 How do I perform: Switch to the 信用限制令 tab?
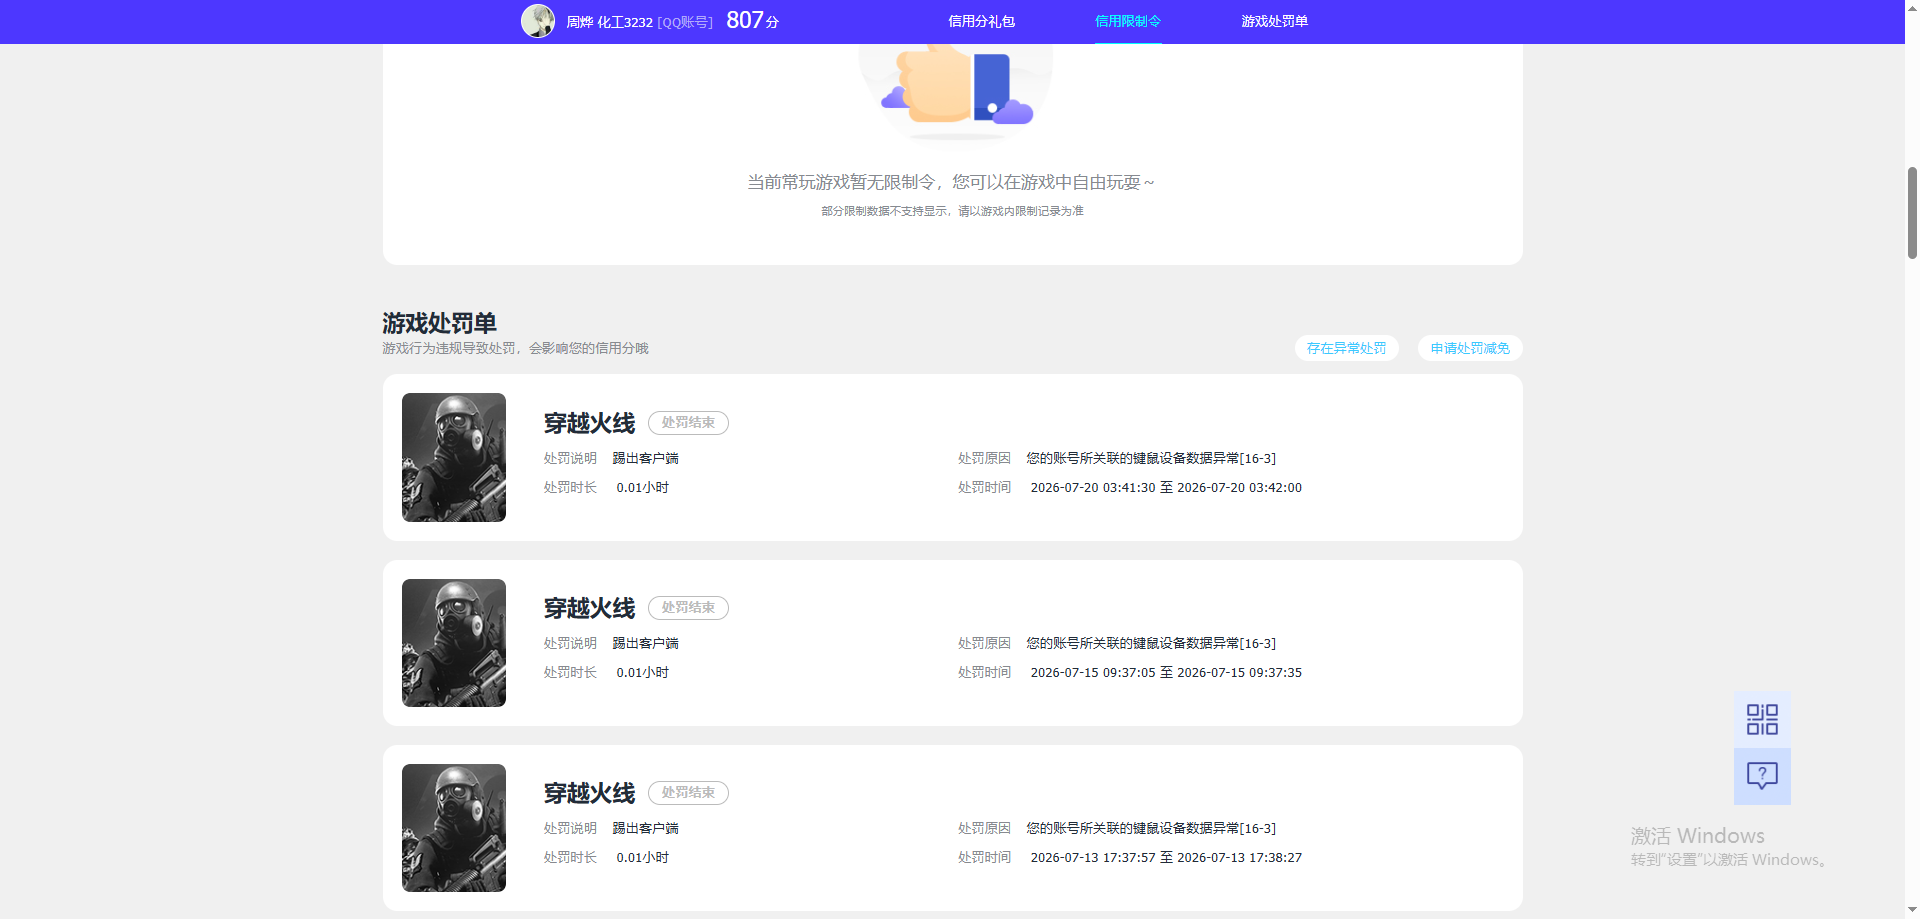(x=1128, y=21)
